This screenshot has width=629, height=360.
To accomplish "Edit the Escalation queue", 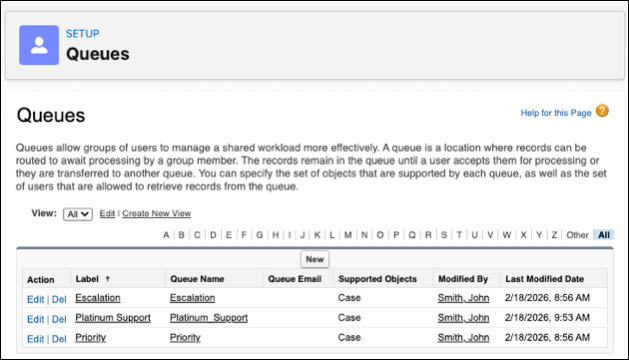I will [x=35, y=299].
